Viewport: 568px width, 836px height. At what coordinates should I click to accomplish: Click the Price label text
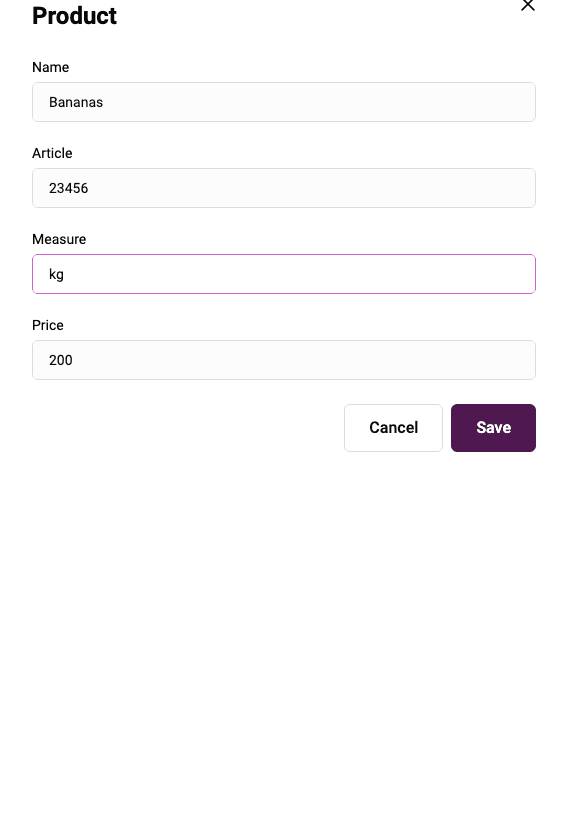(x=48, y=325)
